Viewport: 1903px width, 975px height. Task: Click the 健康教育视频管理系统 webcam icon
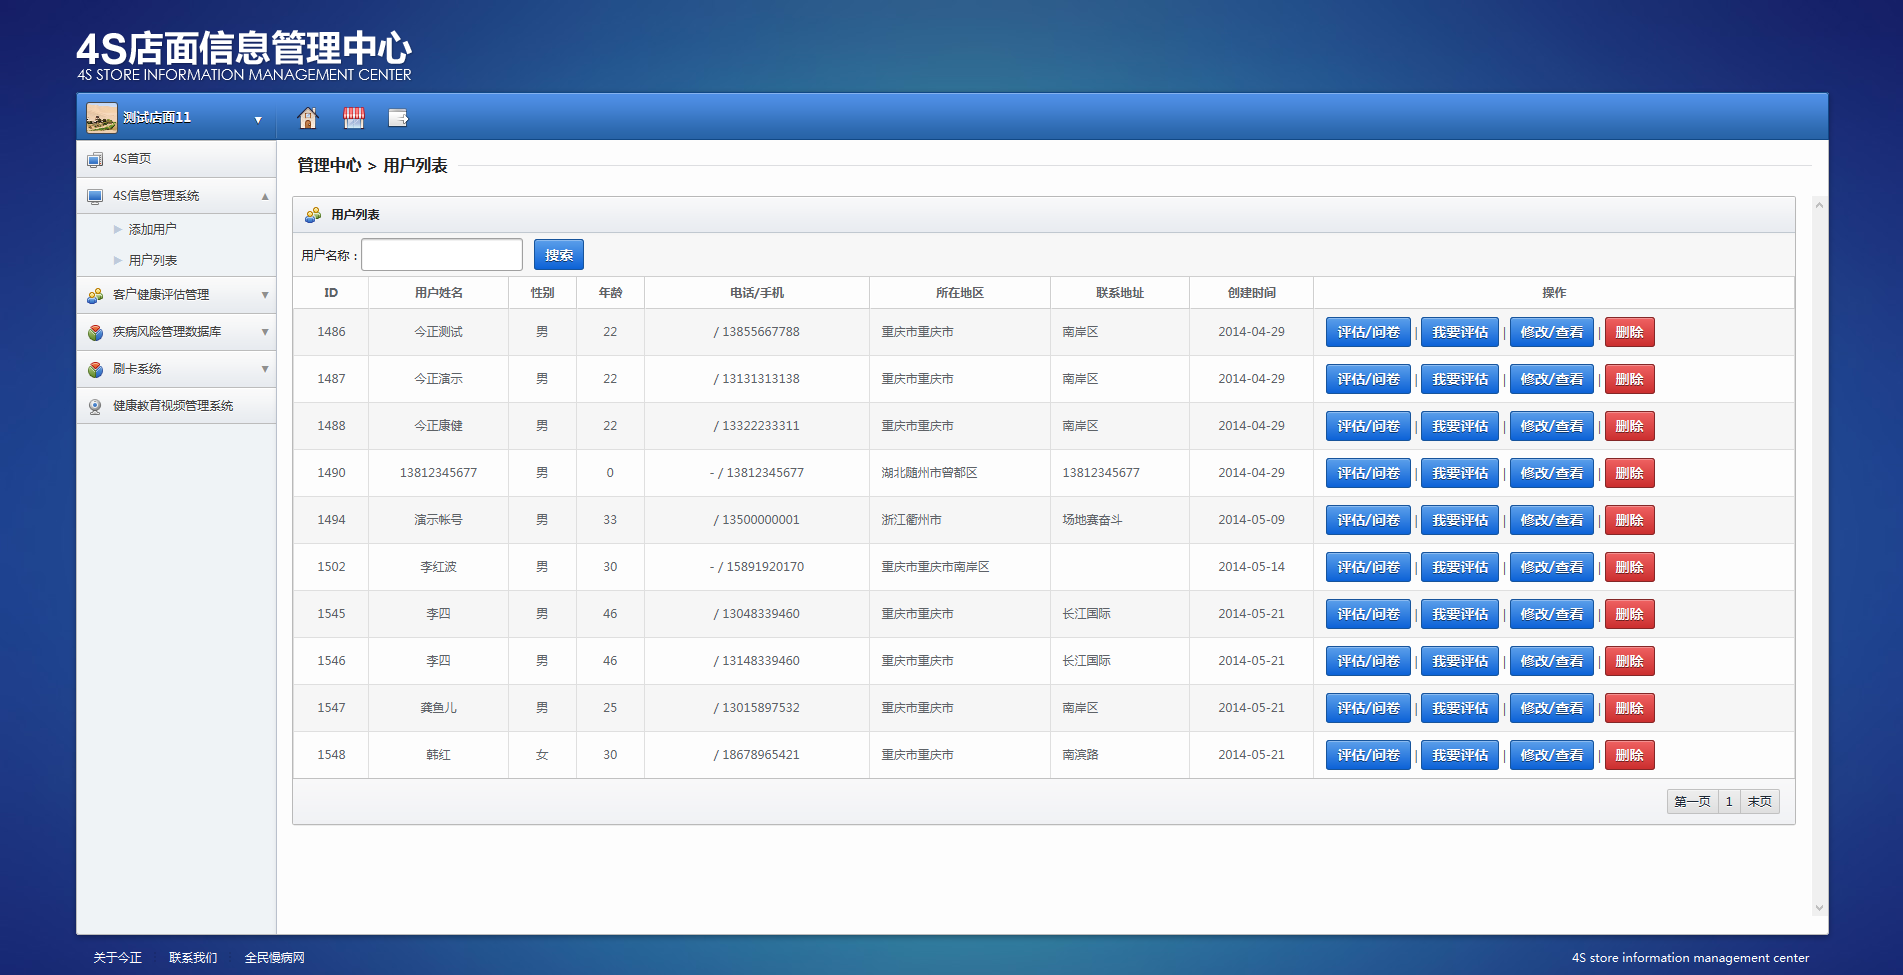click(95, 406)
